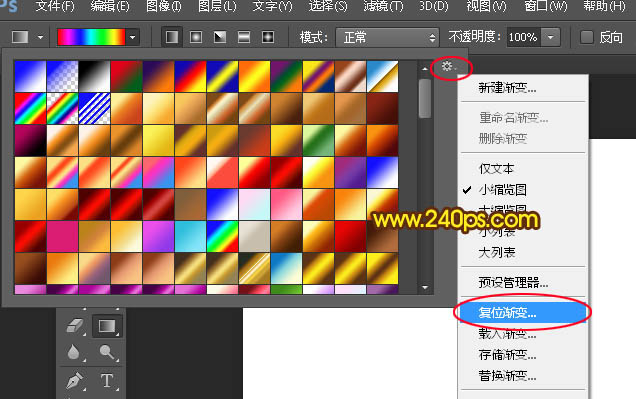Open the 不透明度 opacity slider arrow
Viewport: 636px width, 399px height.
[x=551, y=37]
